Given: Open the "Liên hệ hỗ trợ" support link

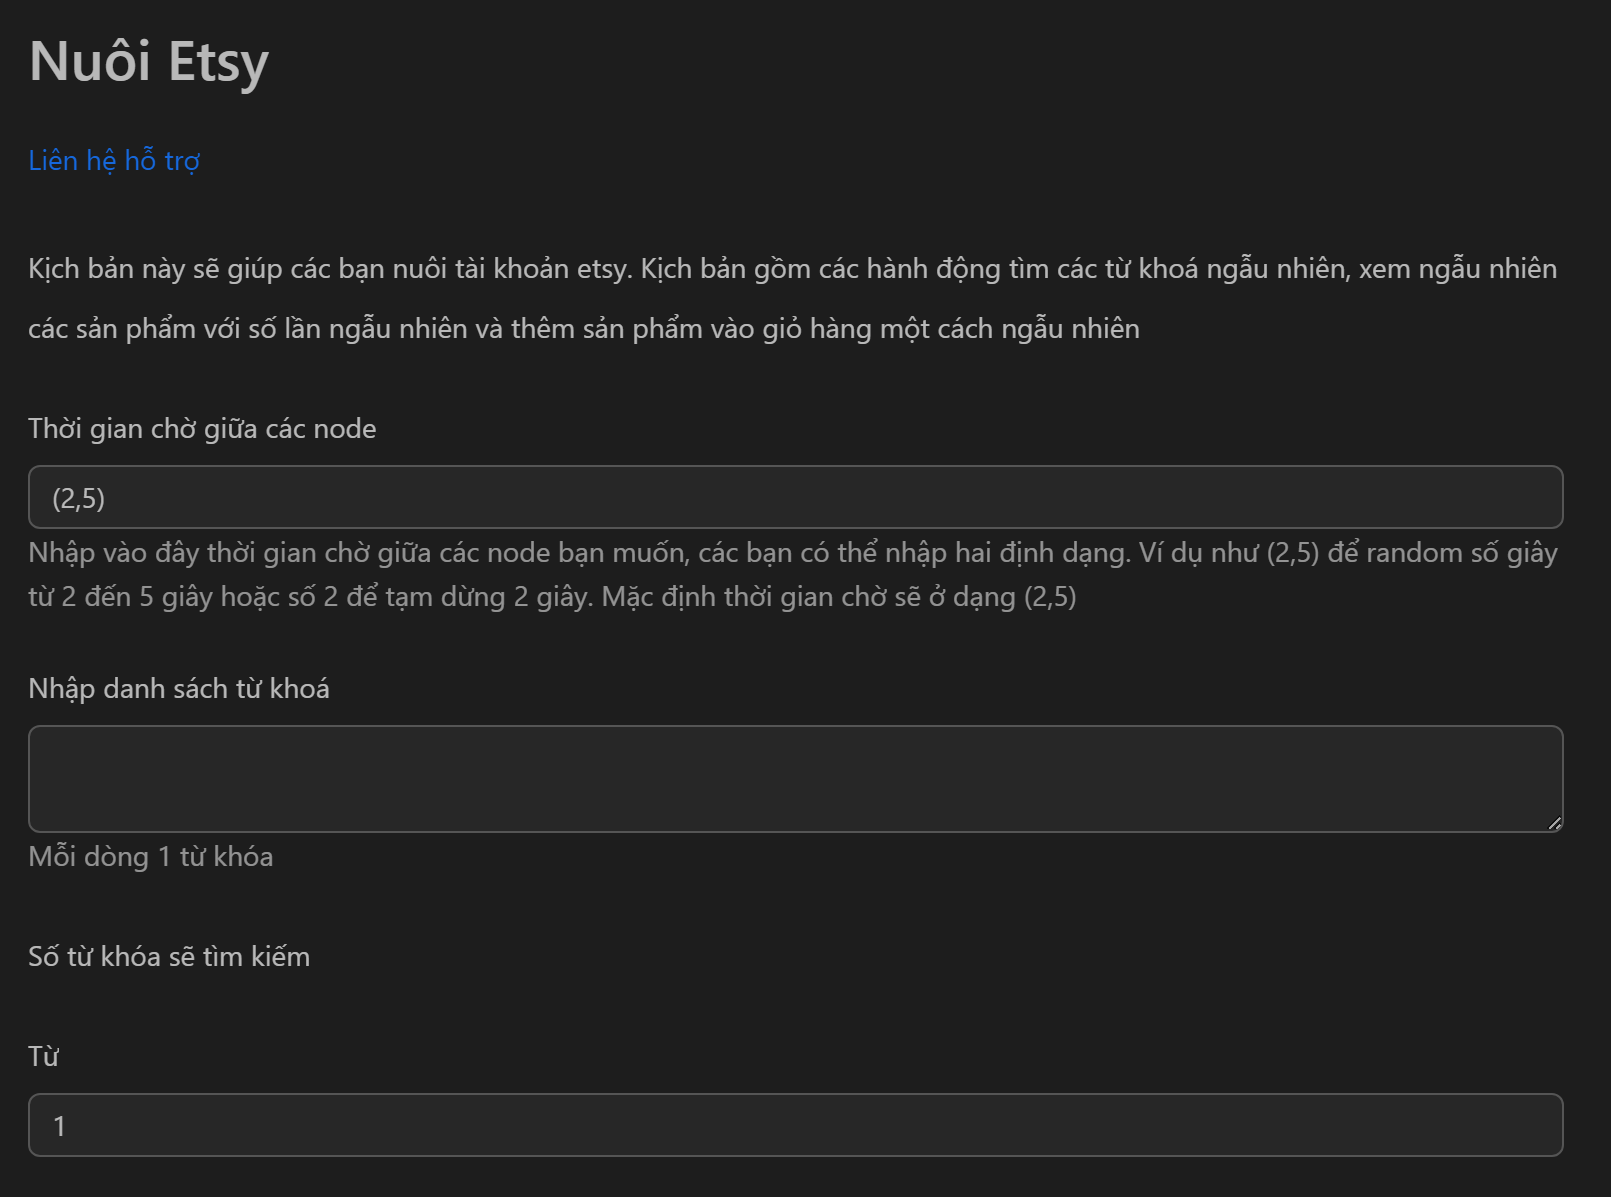Looking at the screenshot, I should coord(114,161).
